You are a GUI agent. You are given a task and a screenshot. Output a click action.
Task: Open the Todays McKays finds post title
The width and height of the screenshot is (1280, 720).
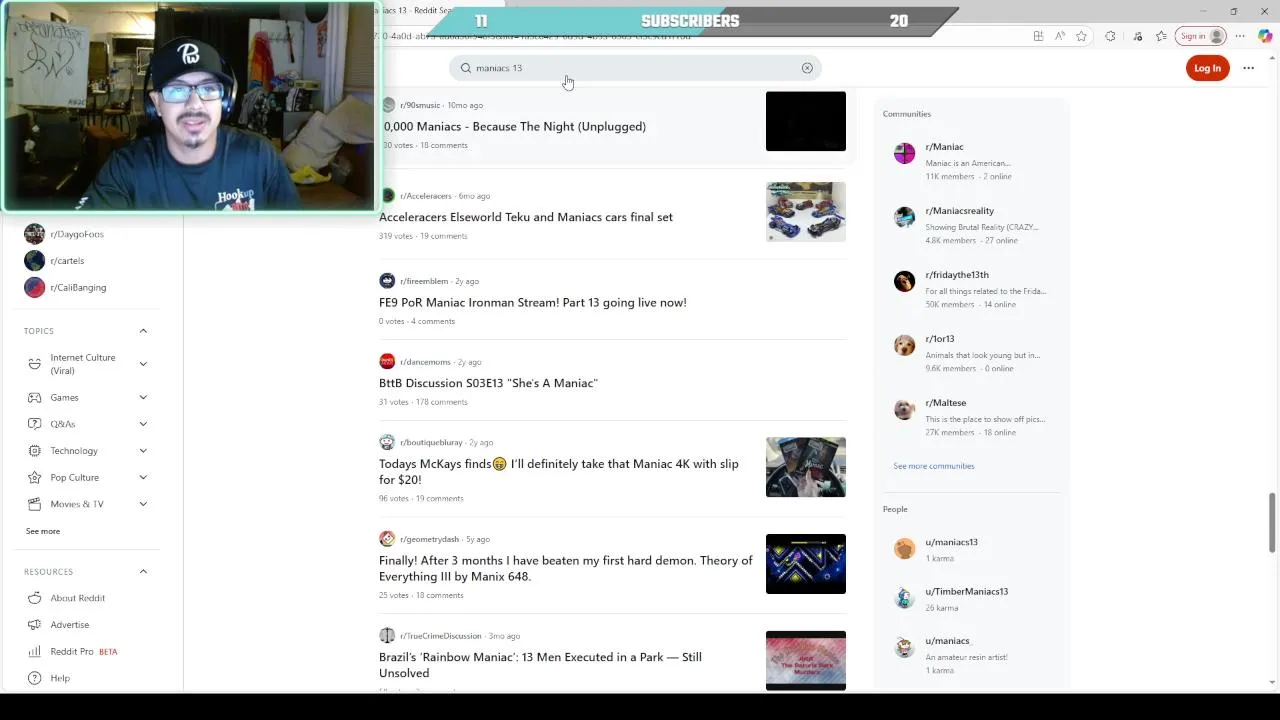559,472
